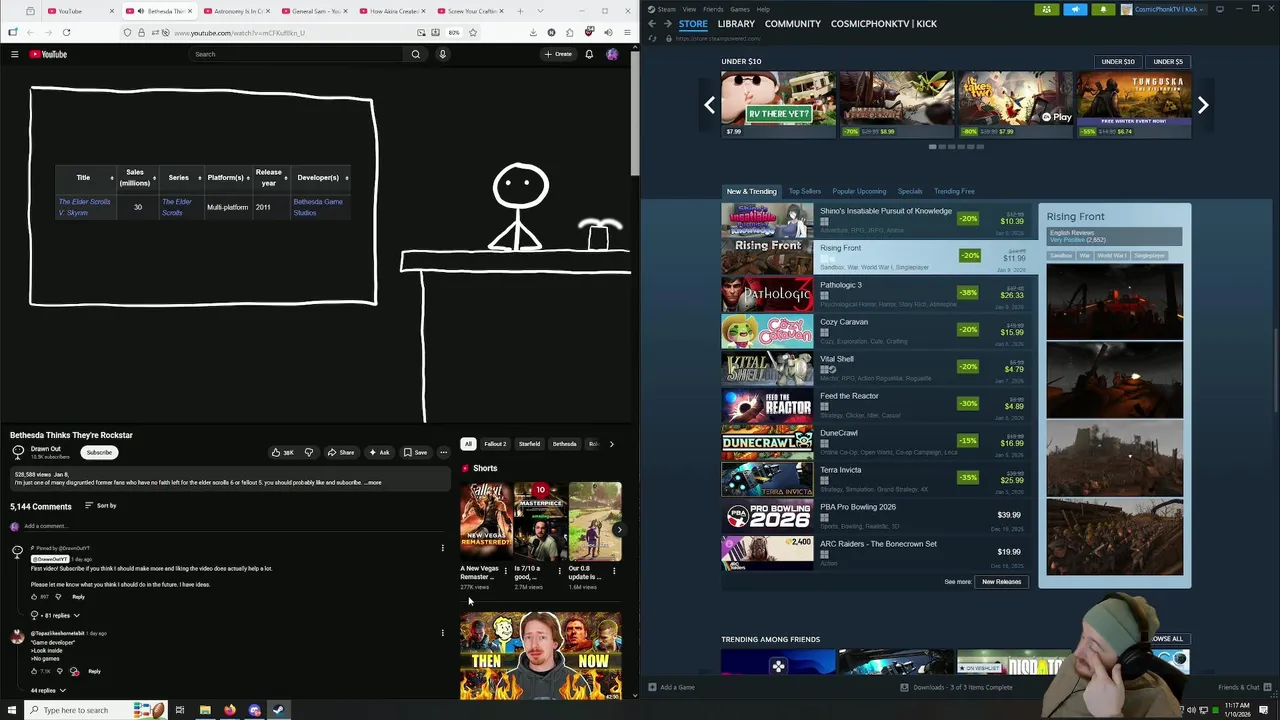Open Steam Games menu
The image size is (1280, 720).
point(739,9)
